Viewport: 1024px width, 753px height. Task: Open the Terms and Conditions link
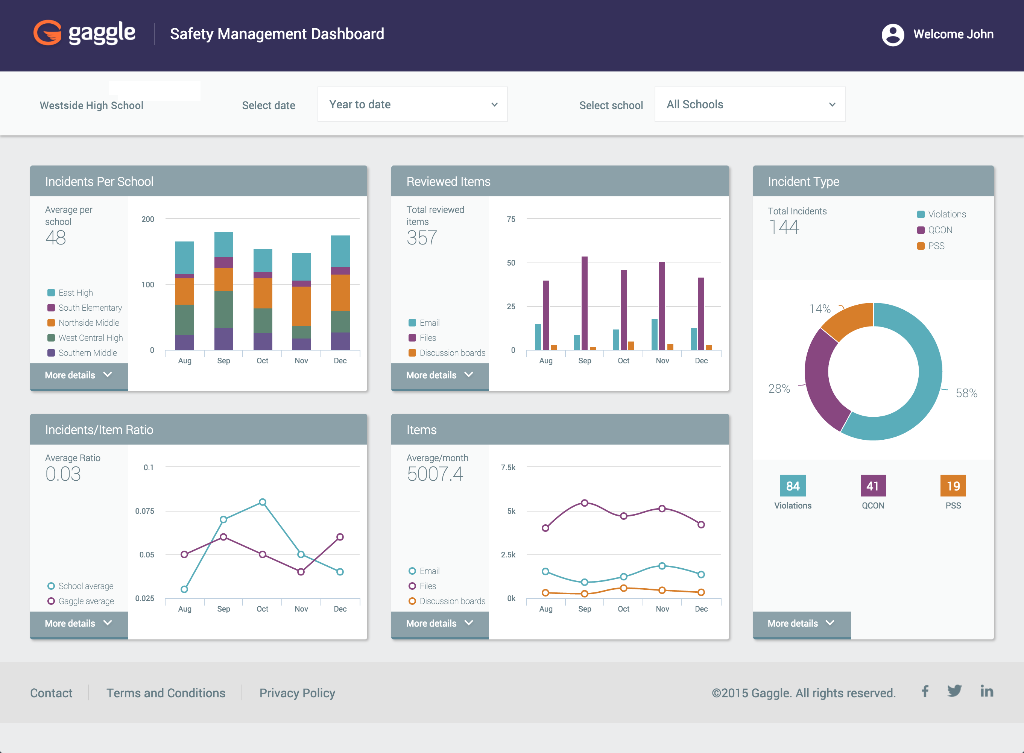point(166,692)
